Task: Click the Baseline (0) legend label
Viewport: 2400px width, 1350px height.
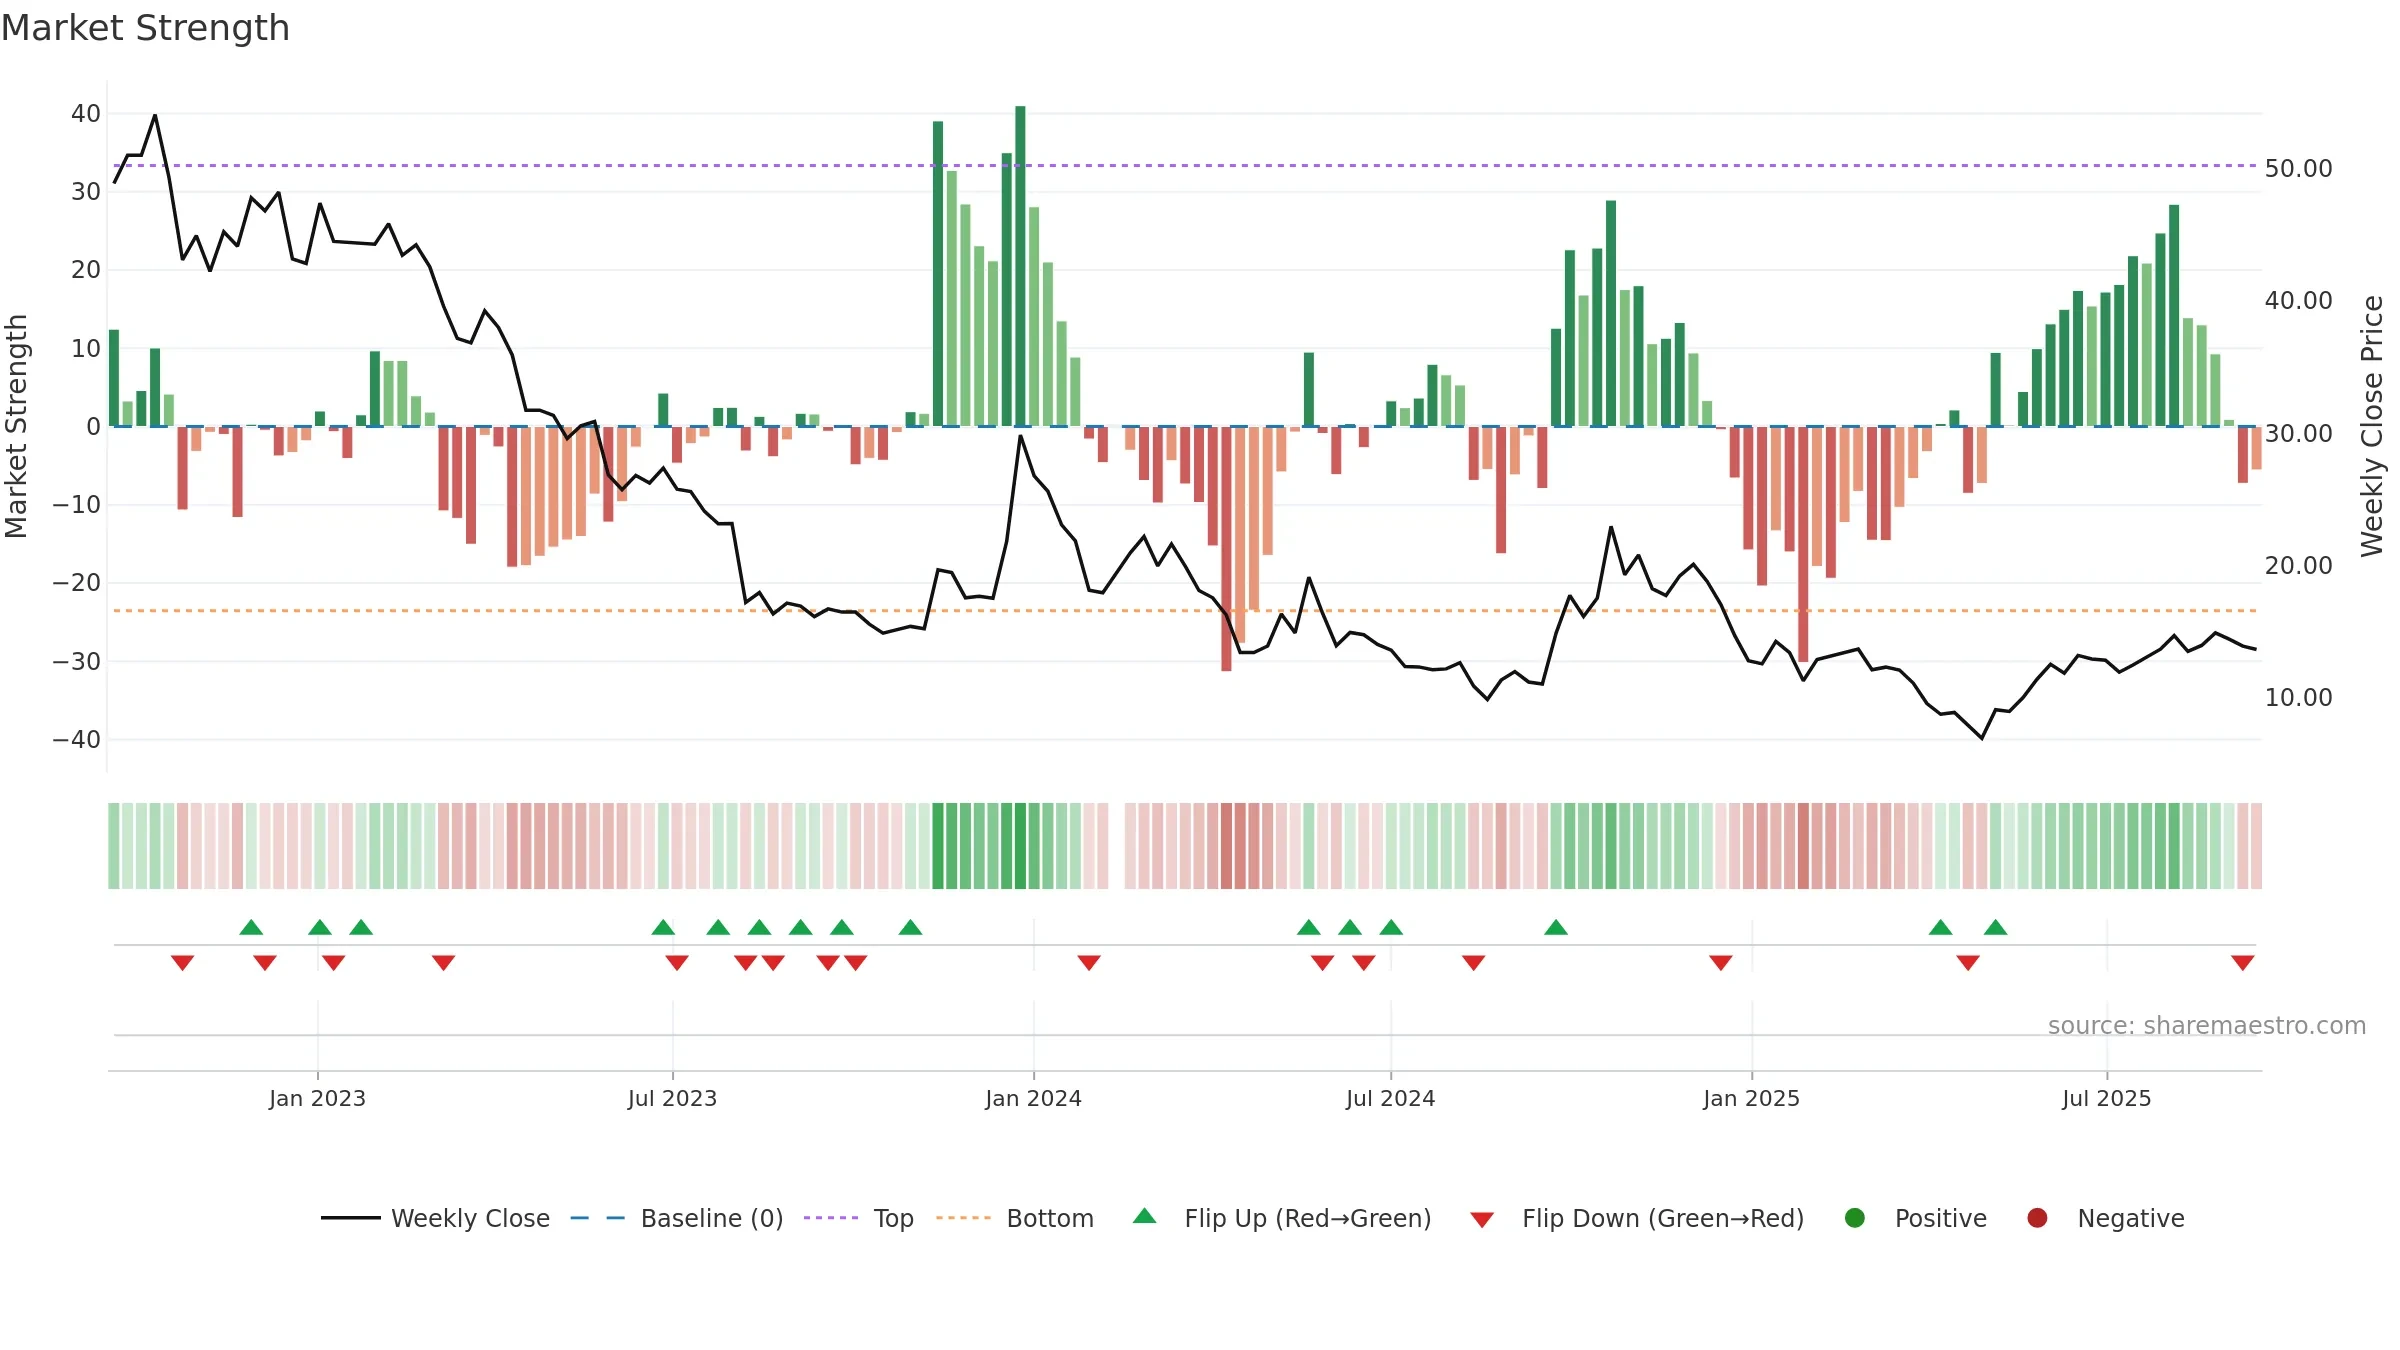Action: pos(712,1218)
